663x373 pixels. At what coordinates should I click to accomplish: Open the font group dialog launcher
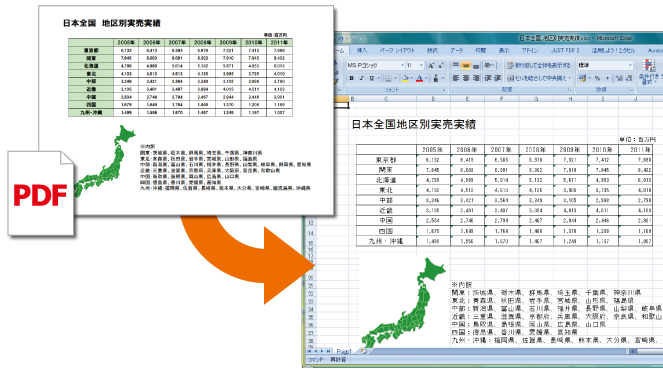(x=444, y=90)
